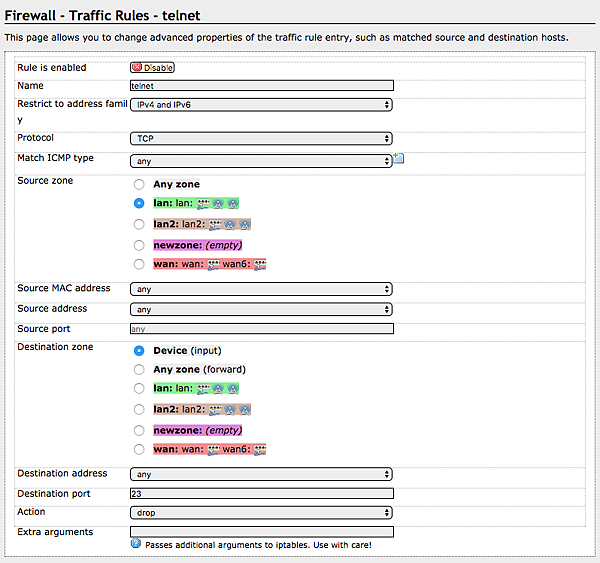
Task: Click the Destination port field
Action: pos(261,494)
